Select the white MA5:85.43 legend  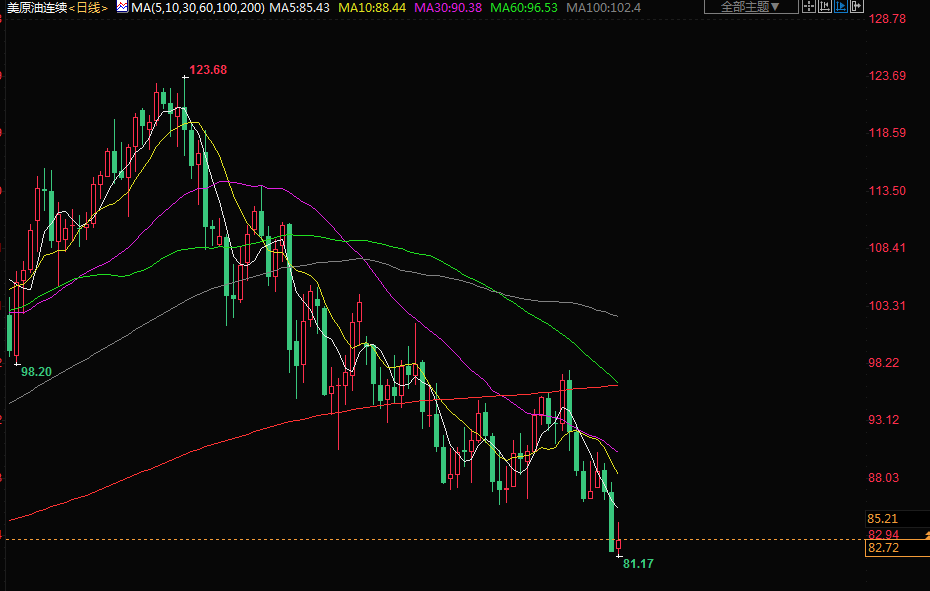[x=295, y=7]
